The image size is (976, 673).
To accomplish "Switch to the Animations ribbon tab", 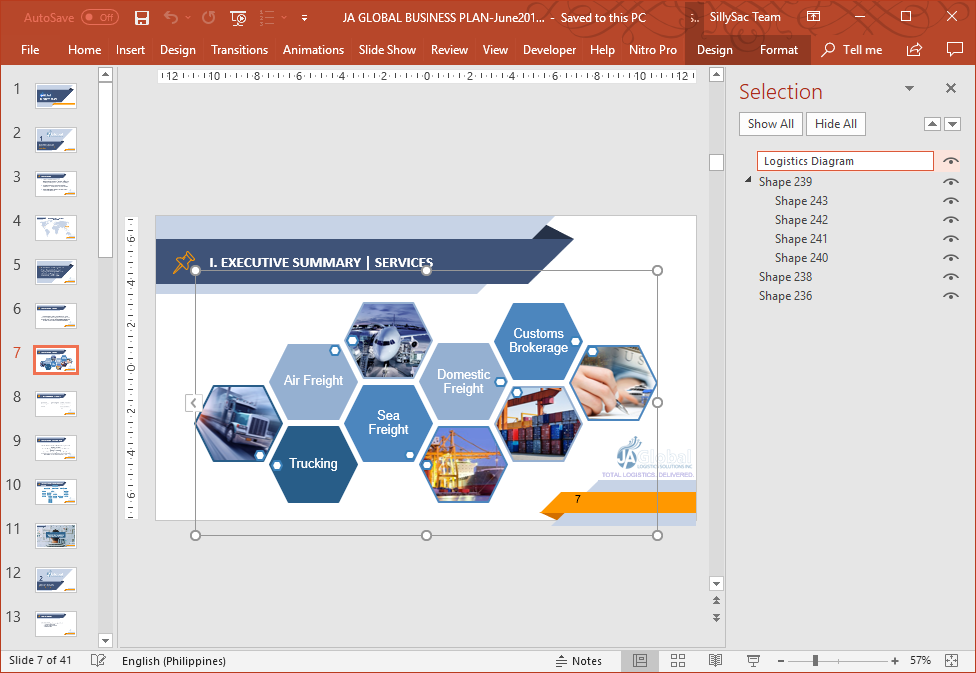I will (313, 48).
